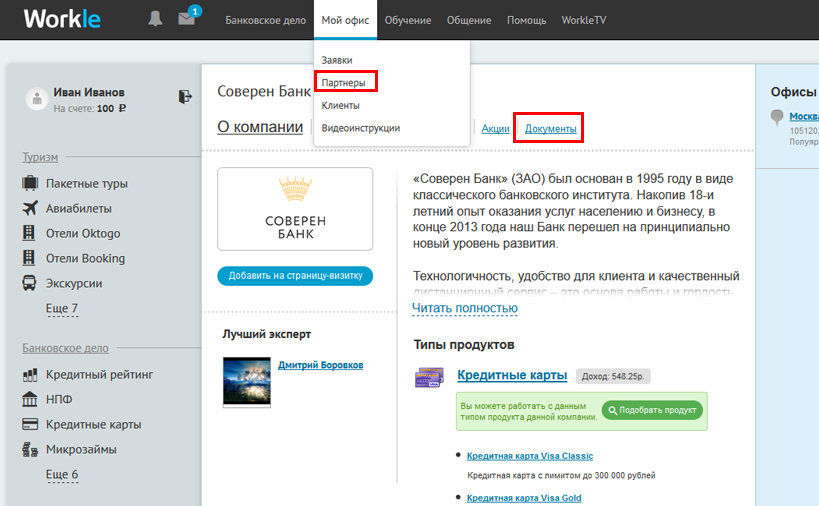The height and width of the screenshot is (506, 819).
Task: Click the bank building icon for НПФ
Action: click(30, 399)
